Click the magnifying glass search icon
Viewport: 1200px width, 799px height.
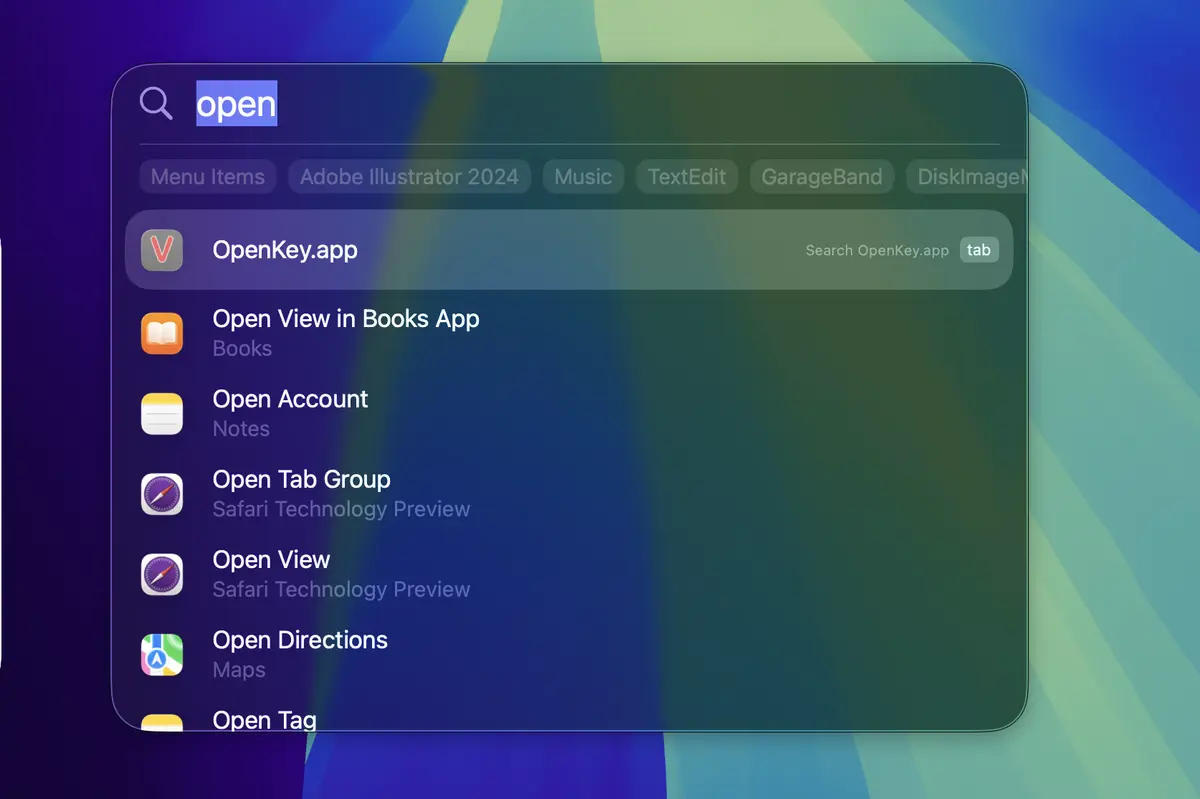click(x=156, y=103)
